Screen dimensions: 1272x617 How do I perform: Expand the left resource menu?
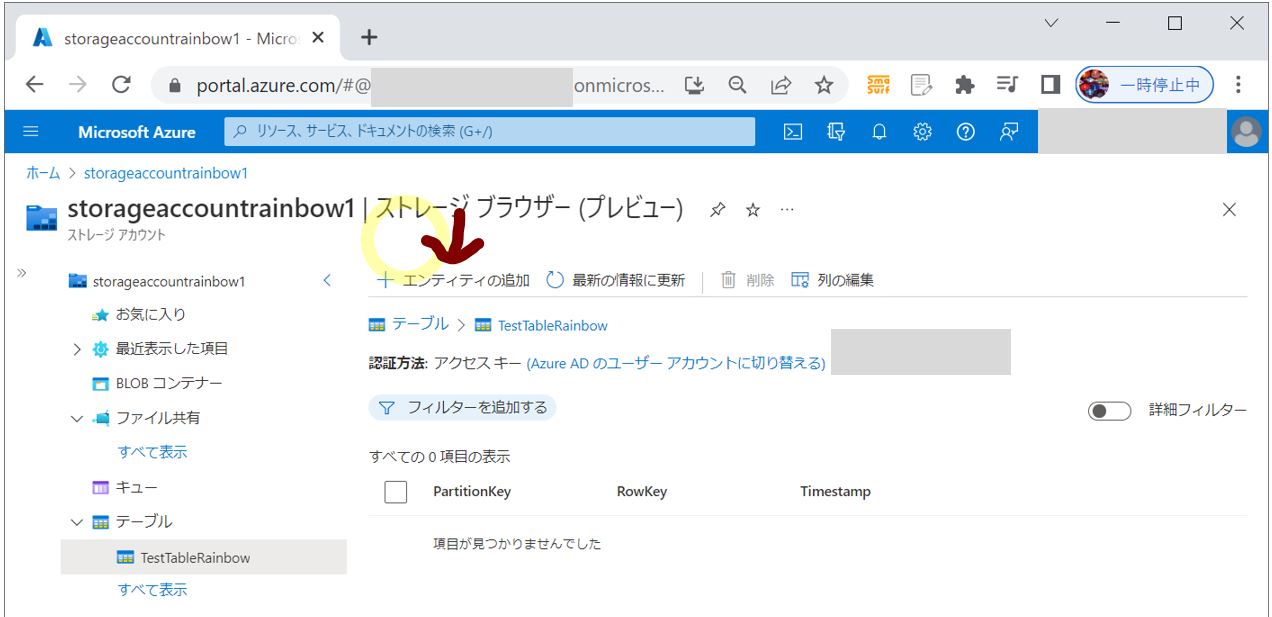pyautogui.click(x=22, y=273)
